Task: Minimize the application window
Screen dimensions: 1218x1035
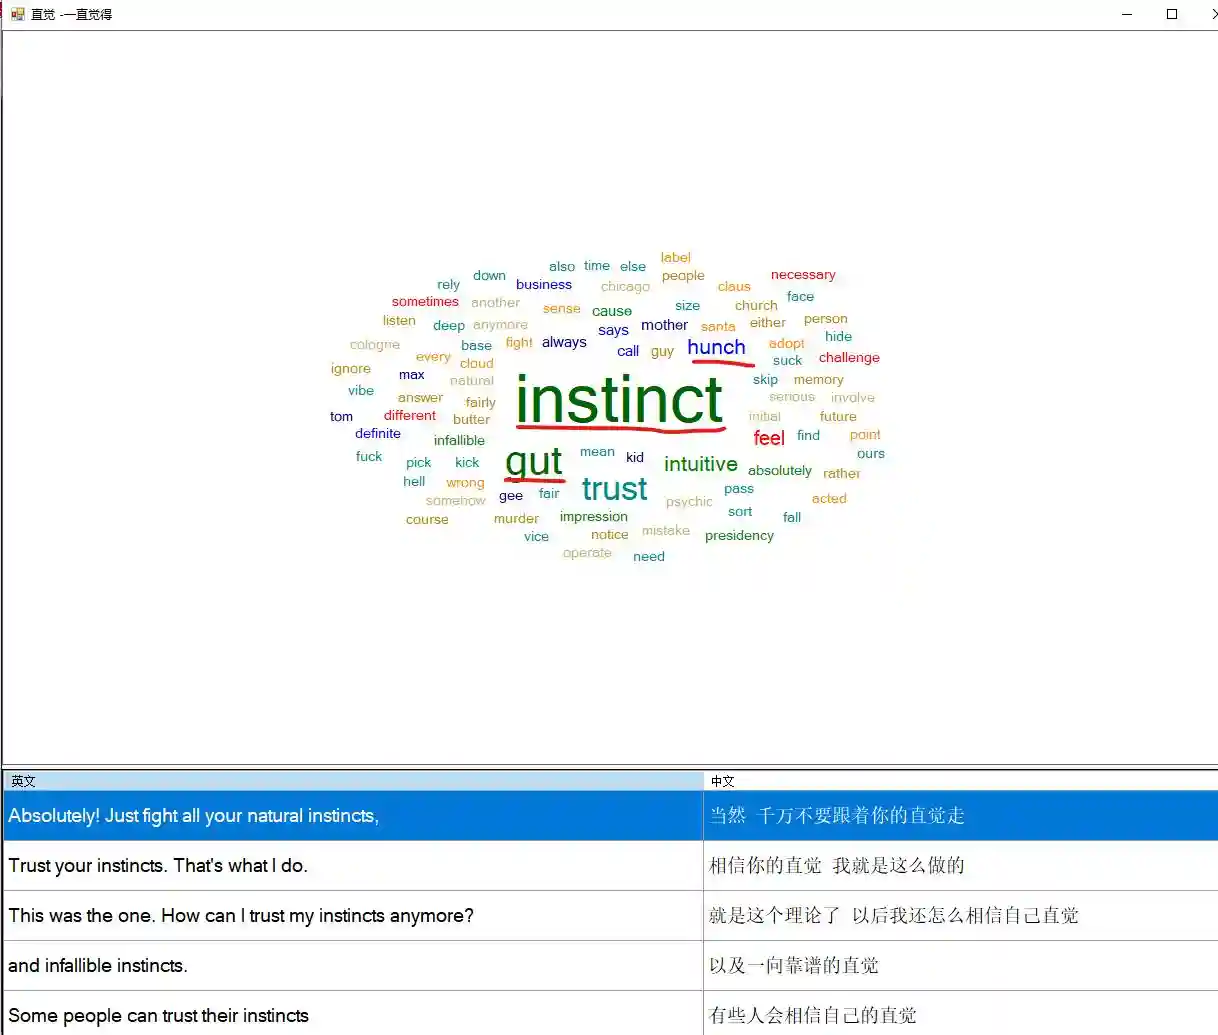Action: (1127, 14)
